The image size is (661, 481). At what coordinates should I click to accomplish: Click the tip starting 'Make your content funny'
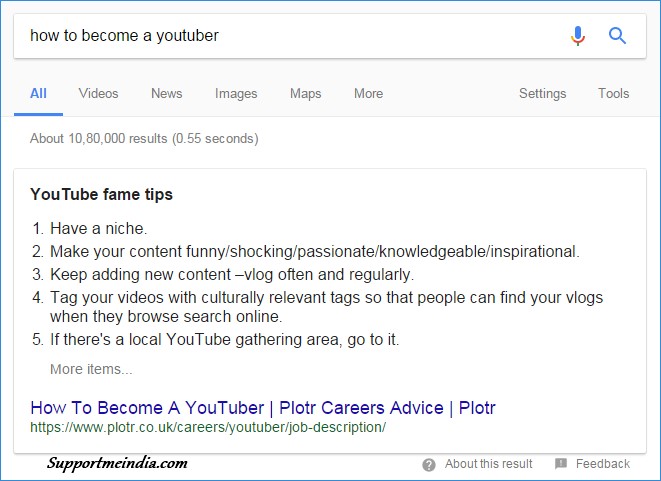point(315,252)
